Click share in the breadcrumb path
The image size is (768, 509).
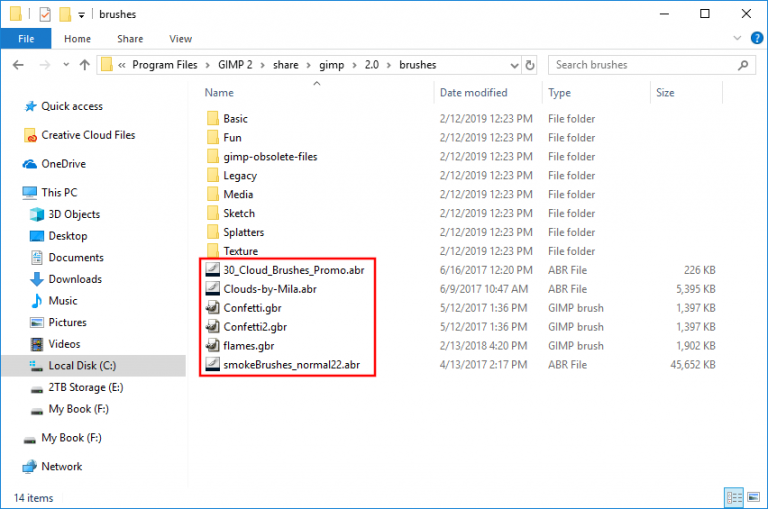(x=286, y=65)
